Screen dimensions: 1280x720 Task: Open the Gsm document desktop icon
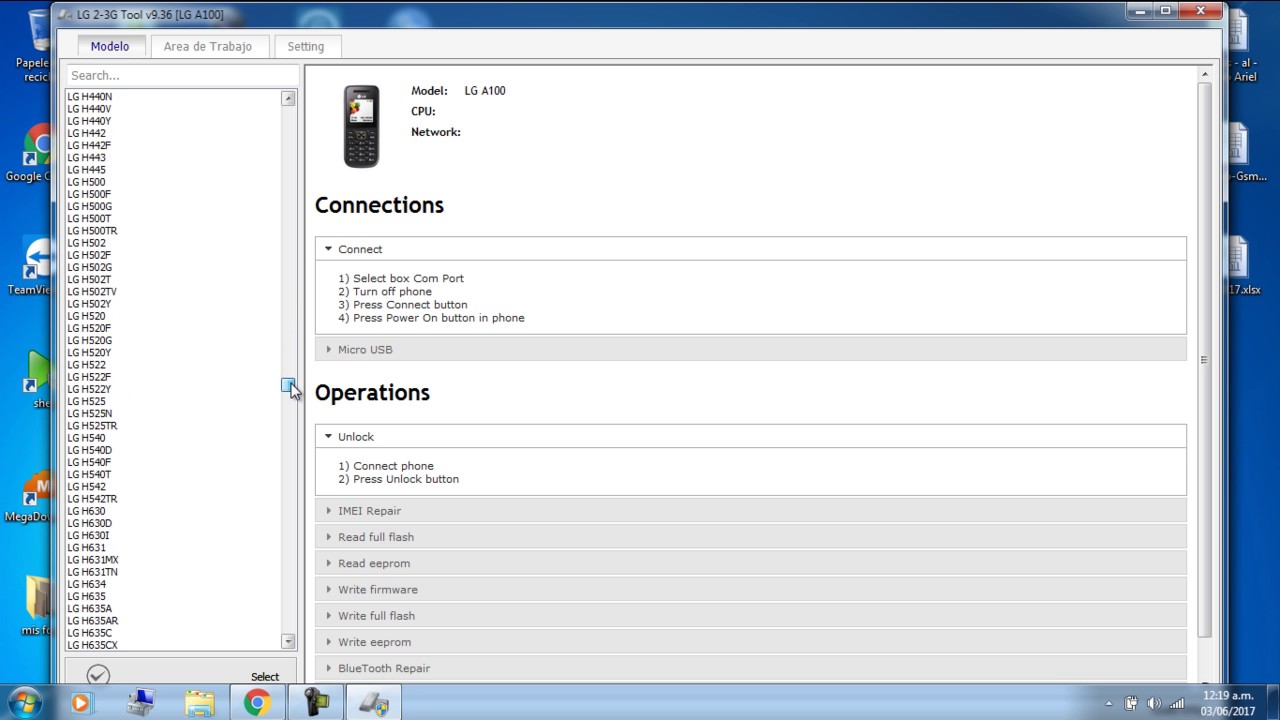point(1243,153)
